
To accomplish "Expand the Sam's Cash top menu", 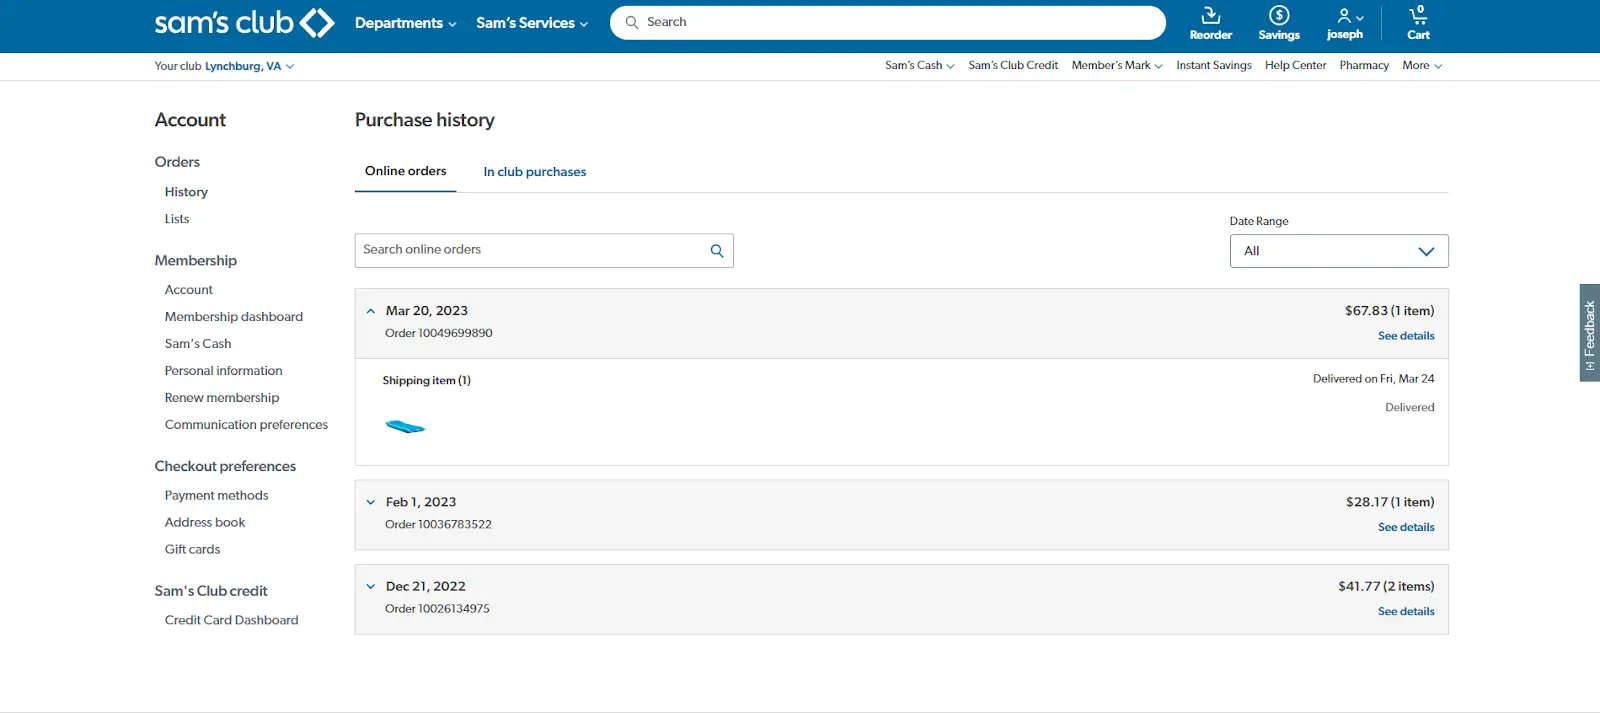I will [919, 65].
